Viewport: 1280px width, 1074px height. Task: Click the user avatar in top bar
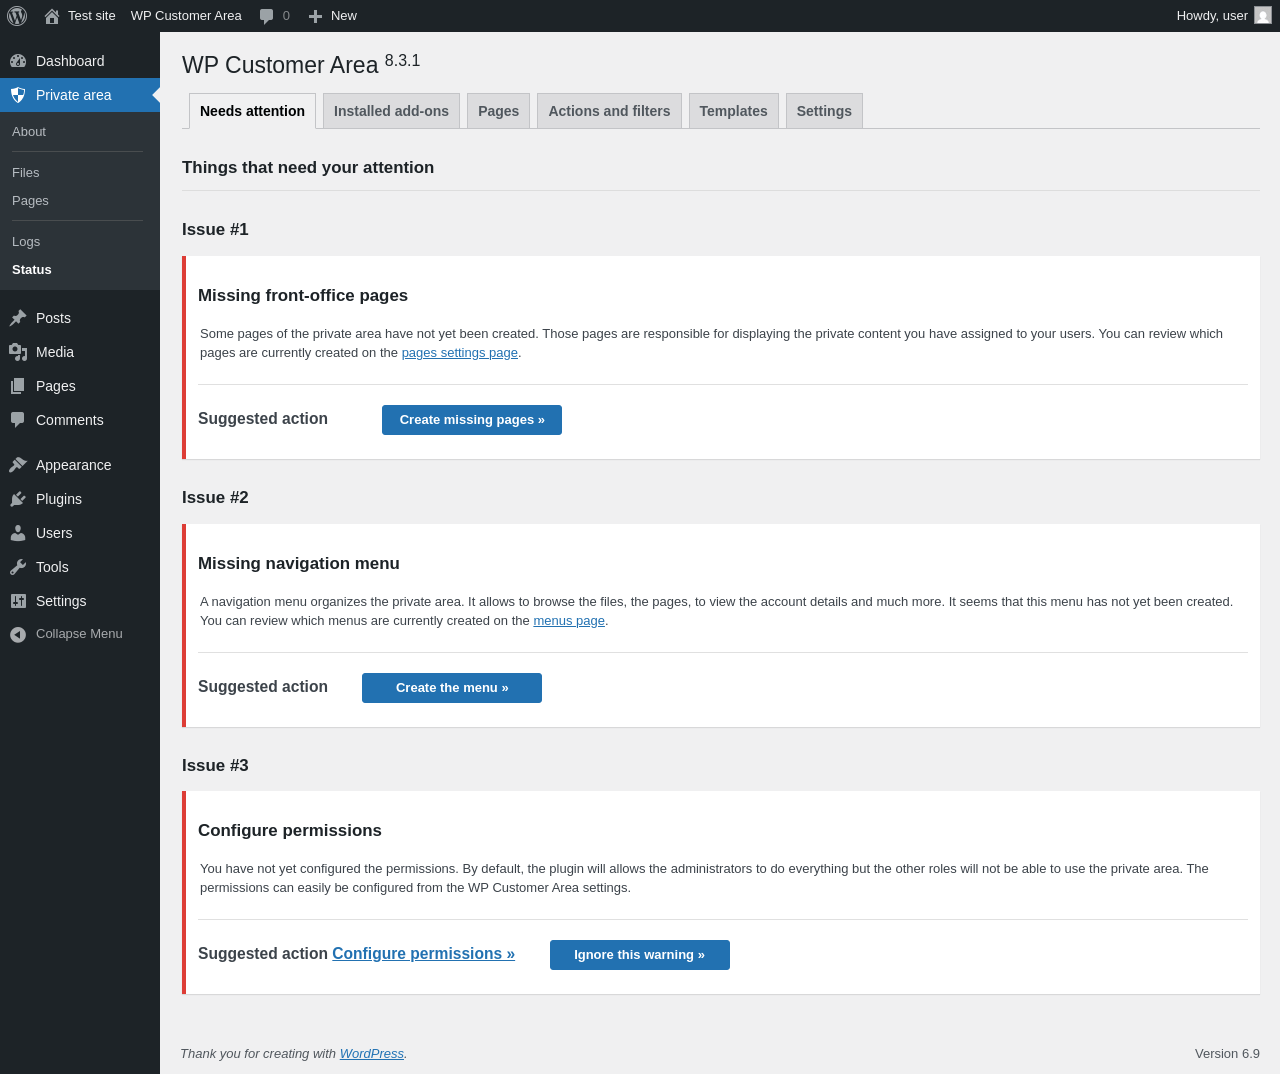point(1263,16)
